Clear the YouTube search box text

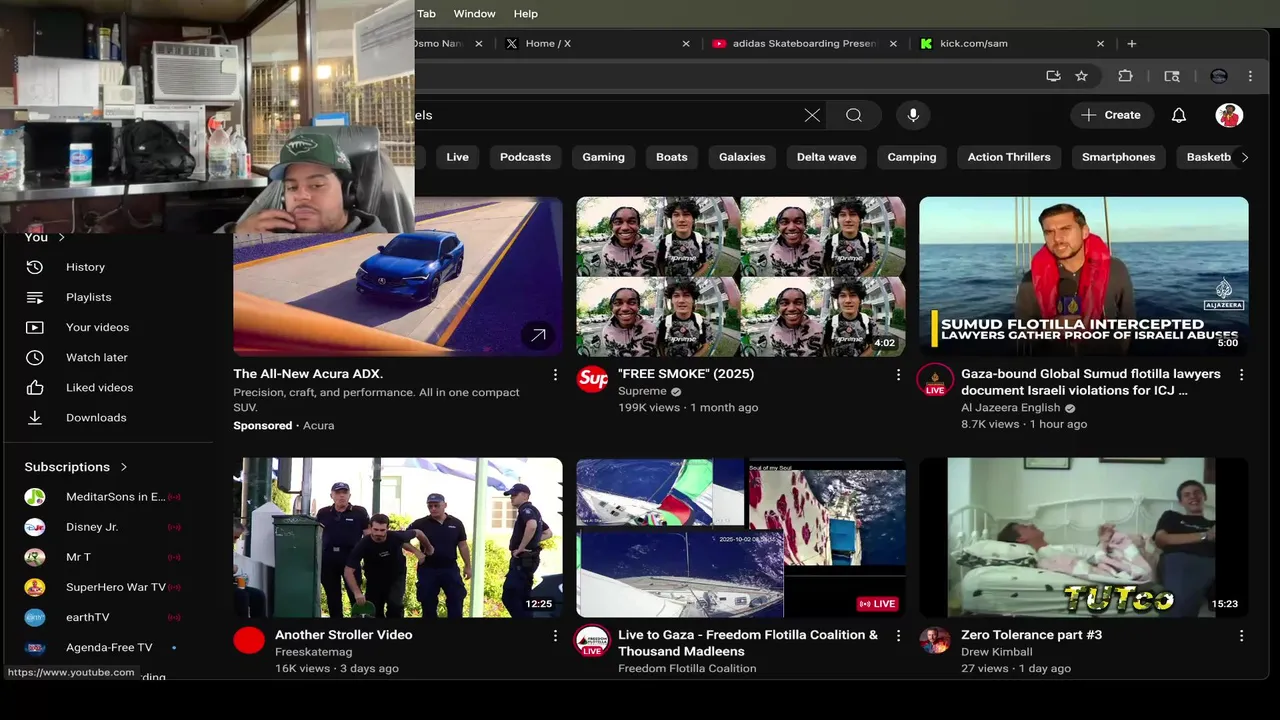coord(812,115)
